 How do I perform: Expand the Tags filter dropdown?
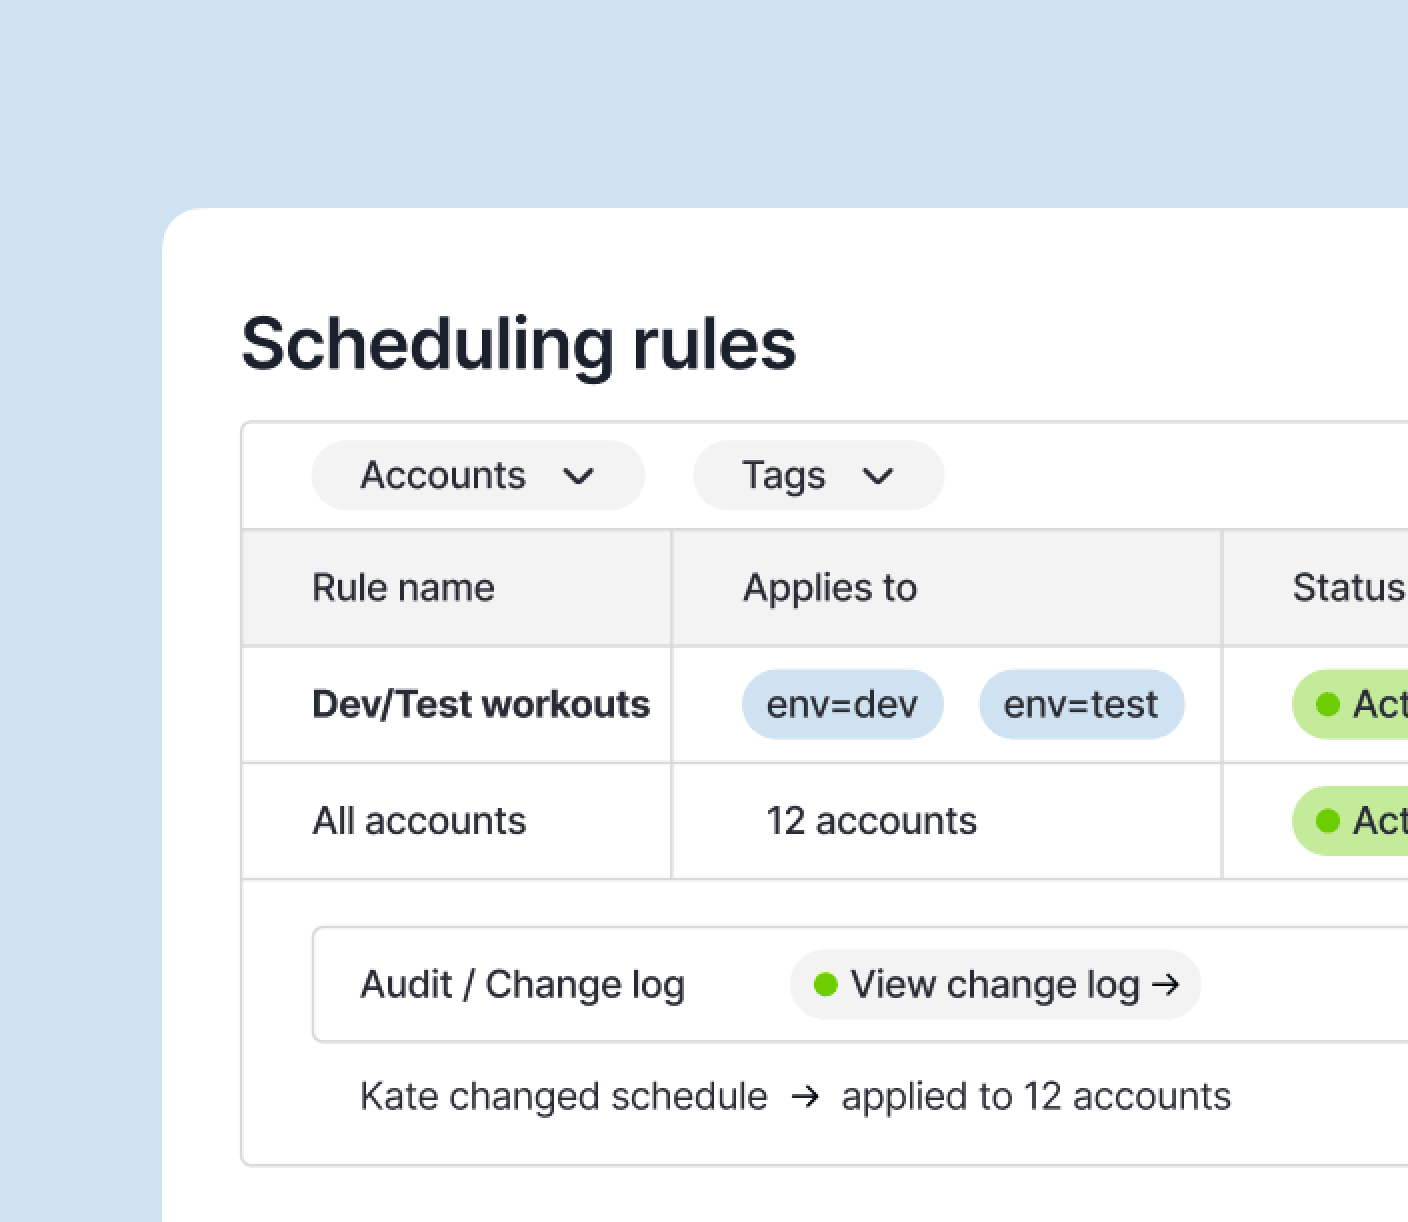point(817,475)
